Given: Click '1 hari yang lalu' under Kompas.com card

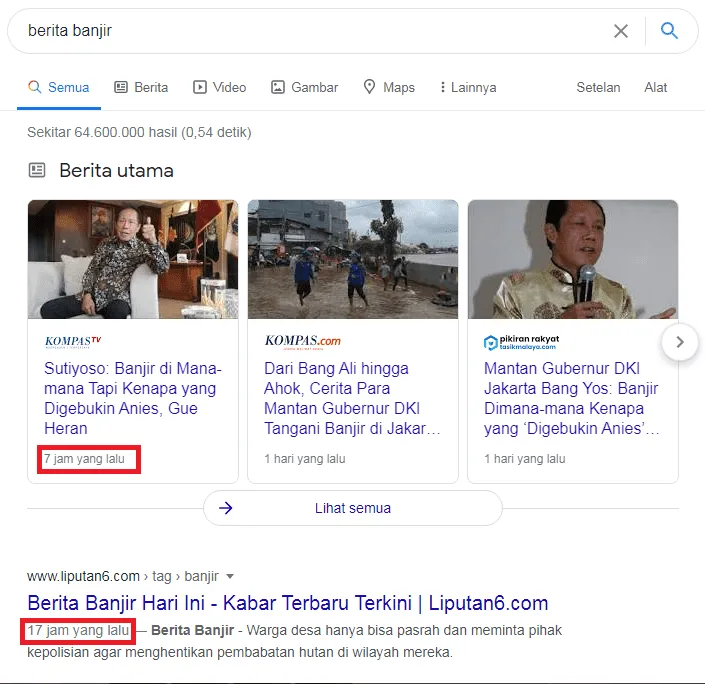Looking at the screenshot, I should point(305,459).
